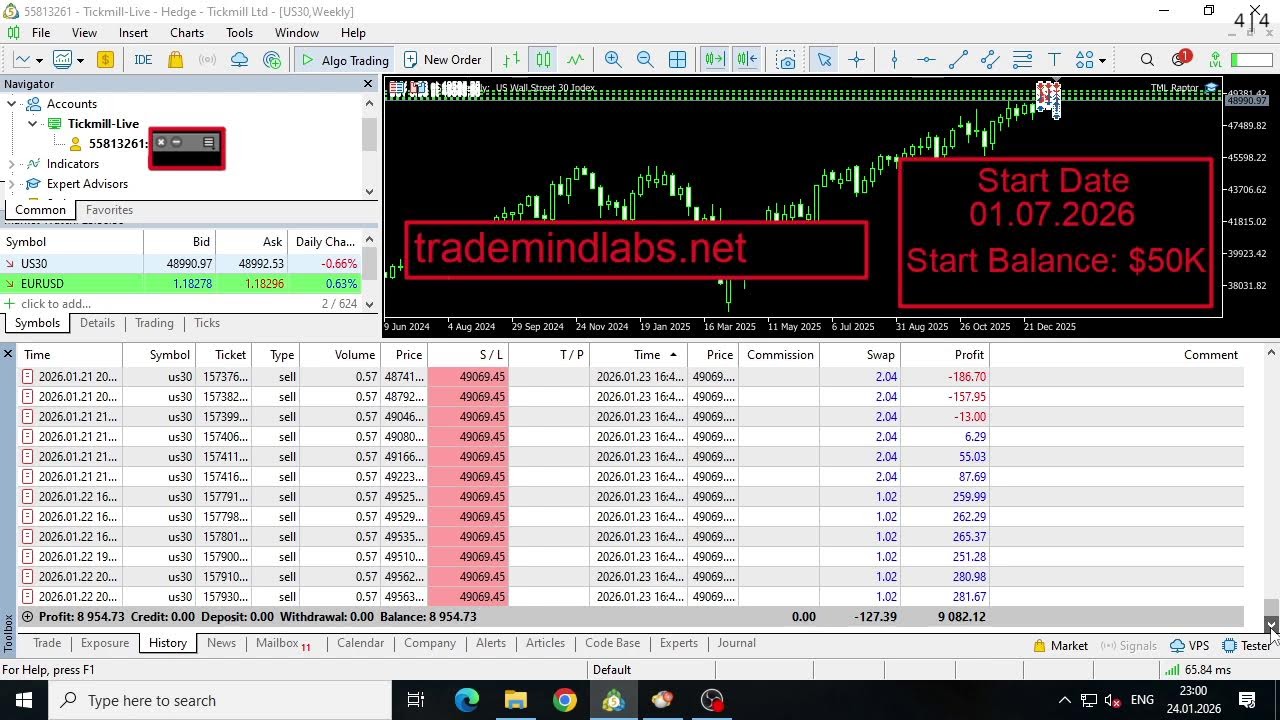Open VPS button in bottom bar
The width and height of the screenshot is (1280, 720).
1189,646
